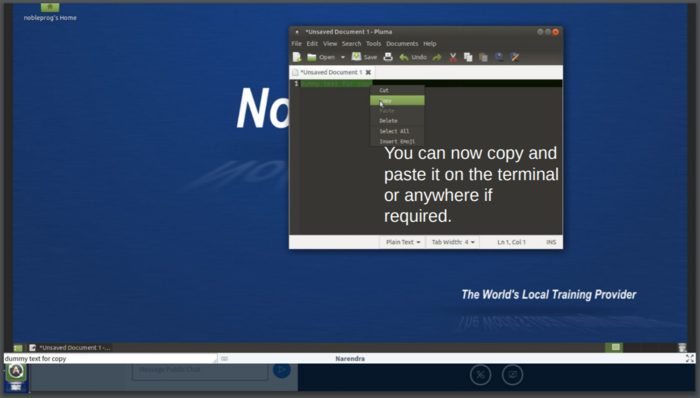Open the File menu

tap(296, 44)
